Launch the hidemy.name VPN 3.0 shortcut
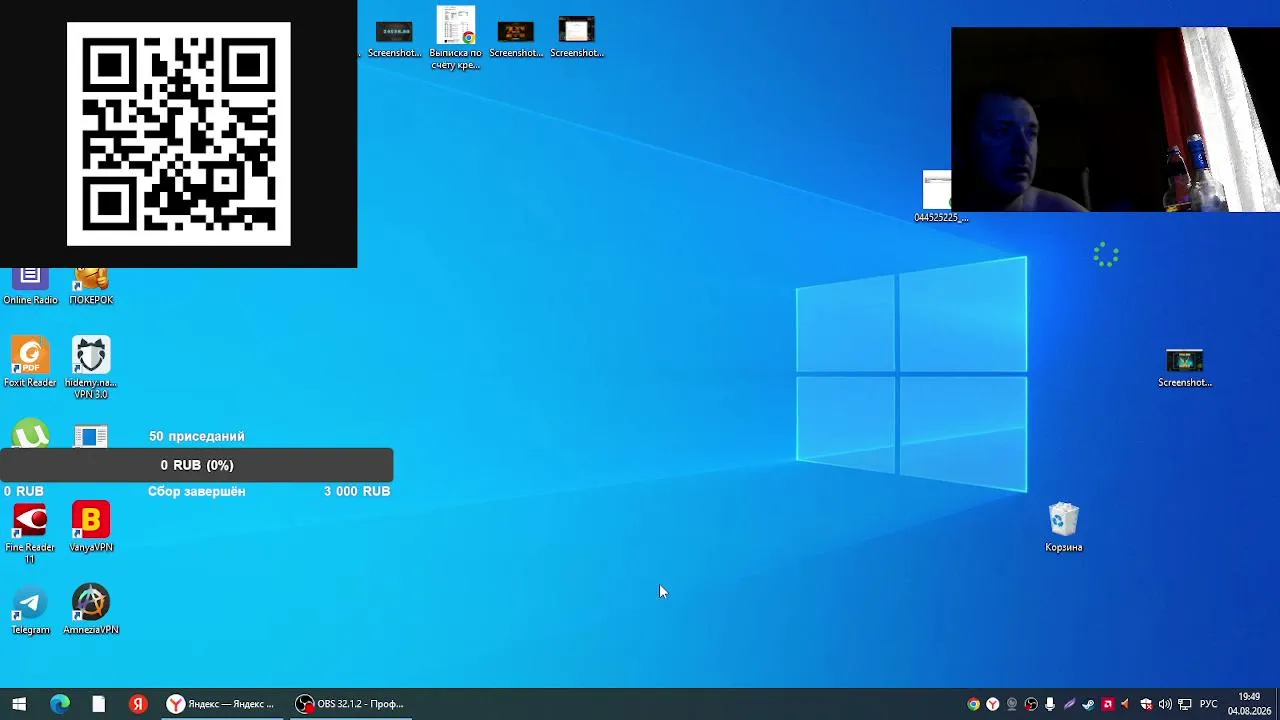The image size is (1280, 720). [91, 368]
